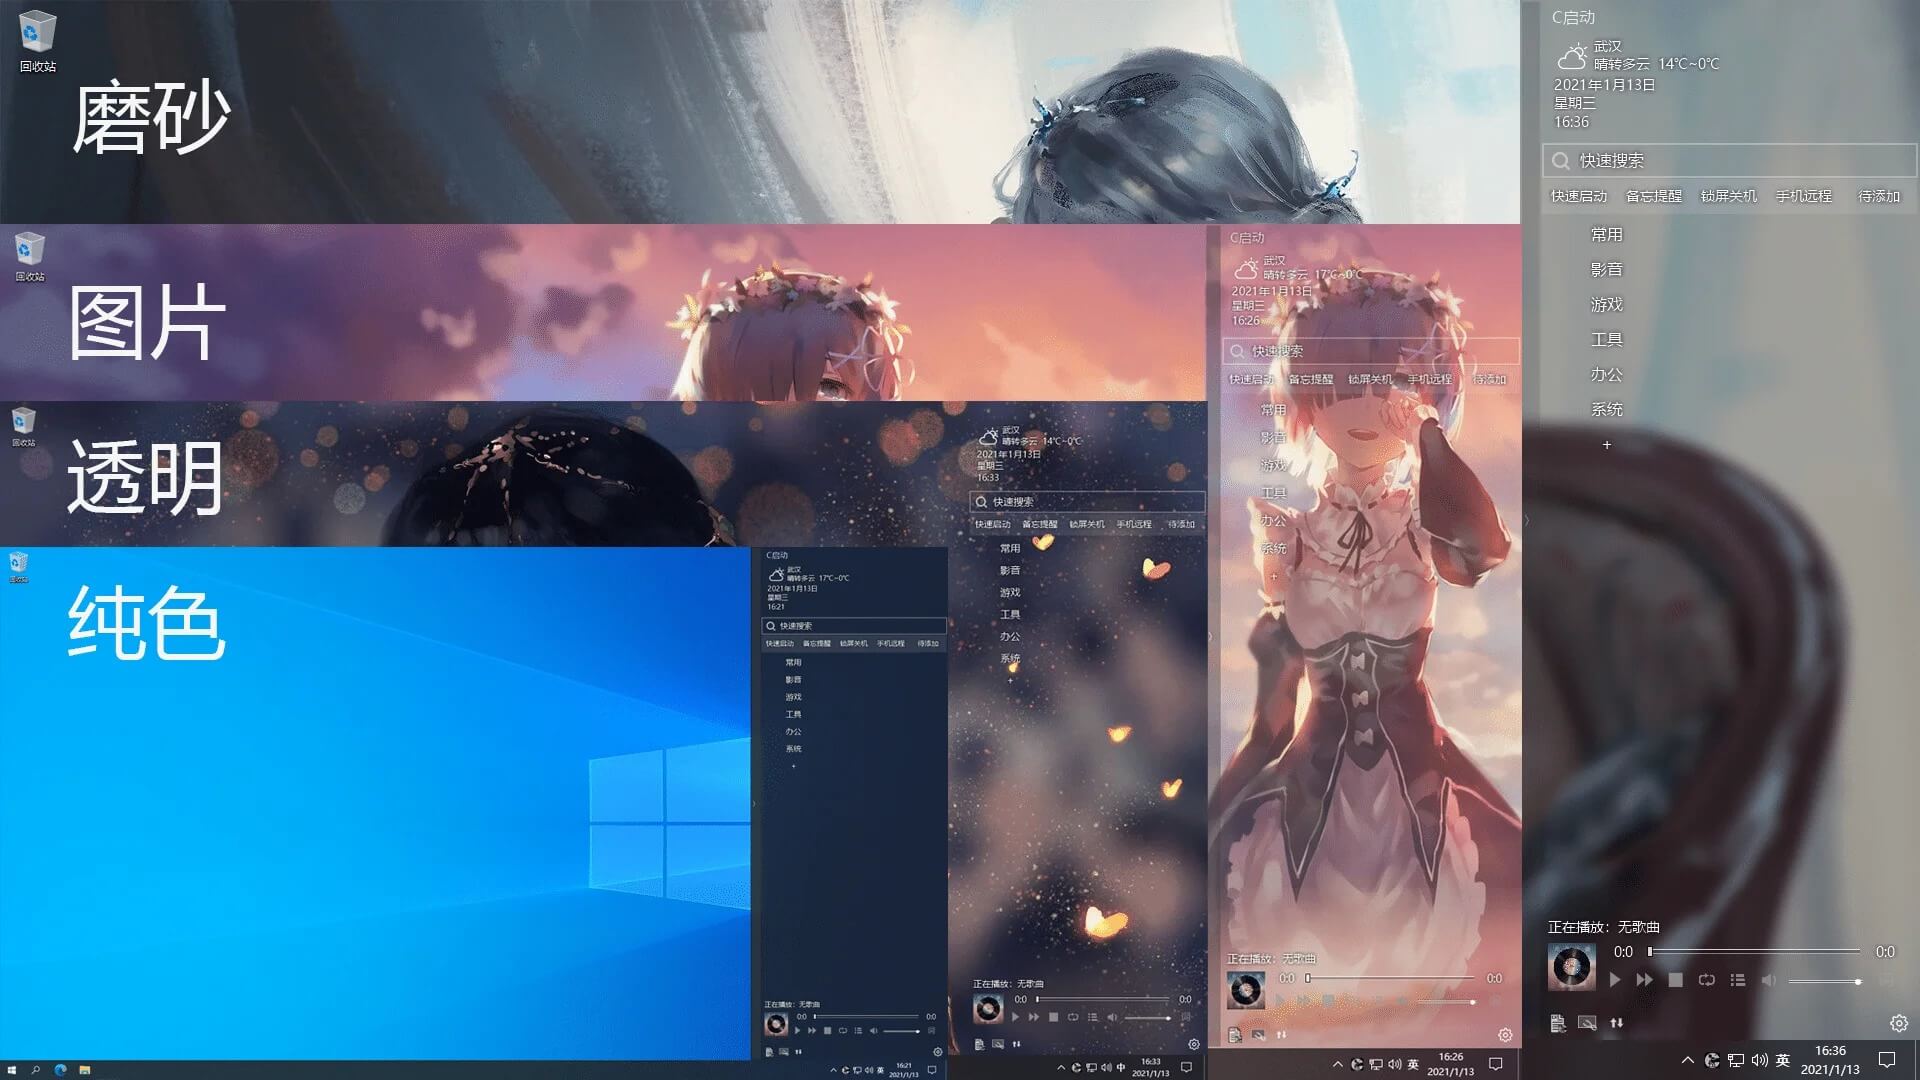Select 游戏 category in frosted panel
Viewport: 1920px width, 1080px height.
(1607, 304)
